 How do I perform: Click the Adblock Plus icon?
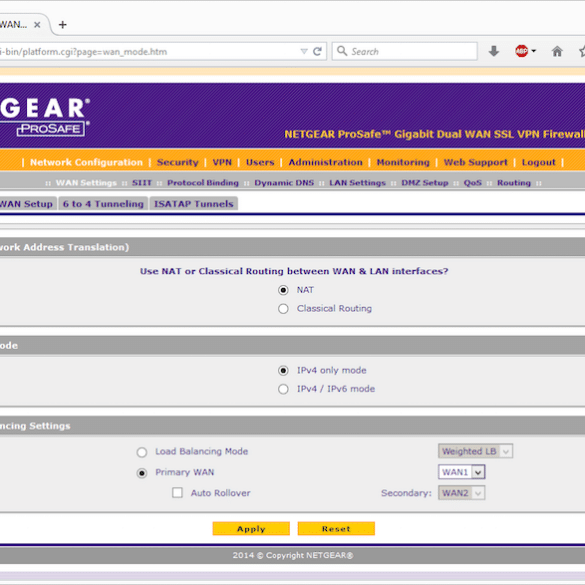tap(521, 51)
